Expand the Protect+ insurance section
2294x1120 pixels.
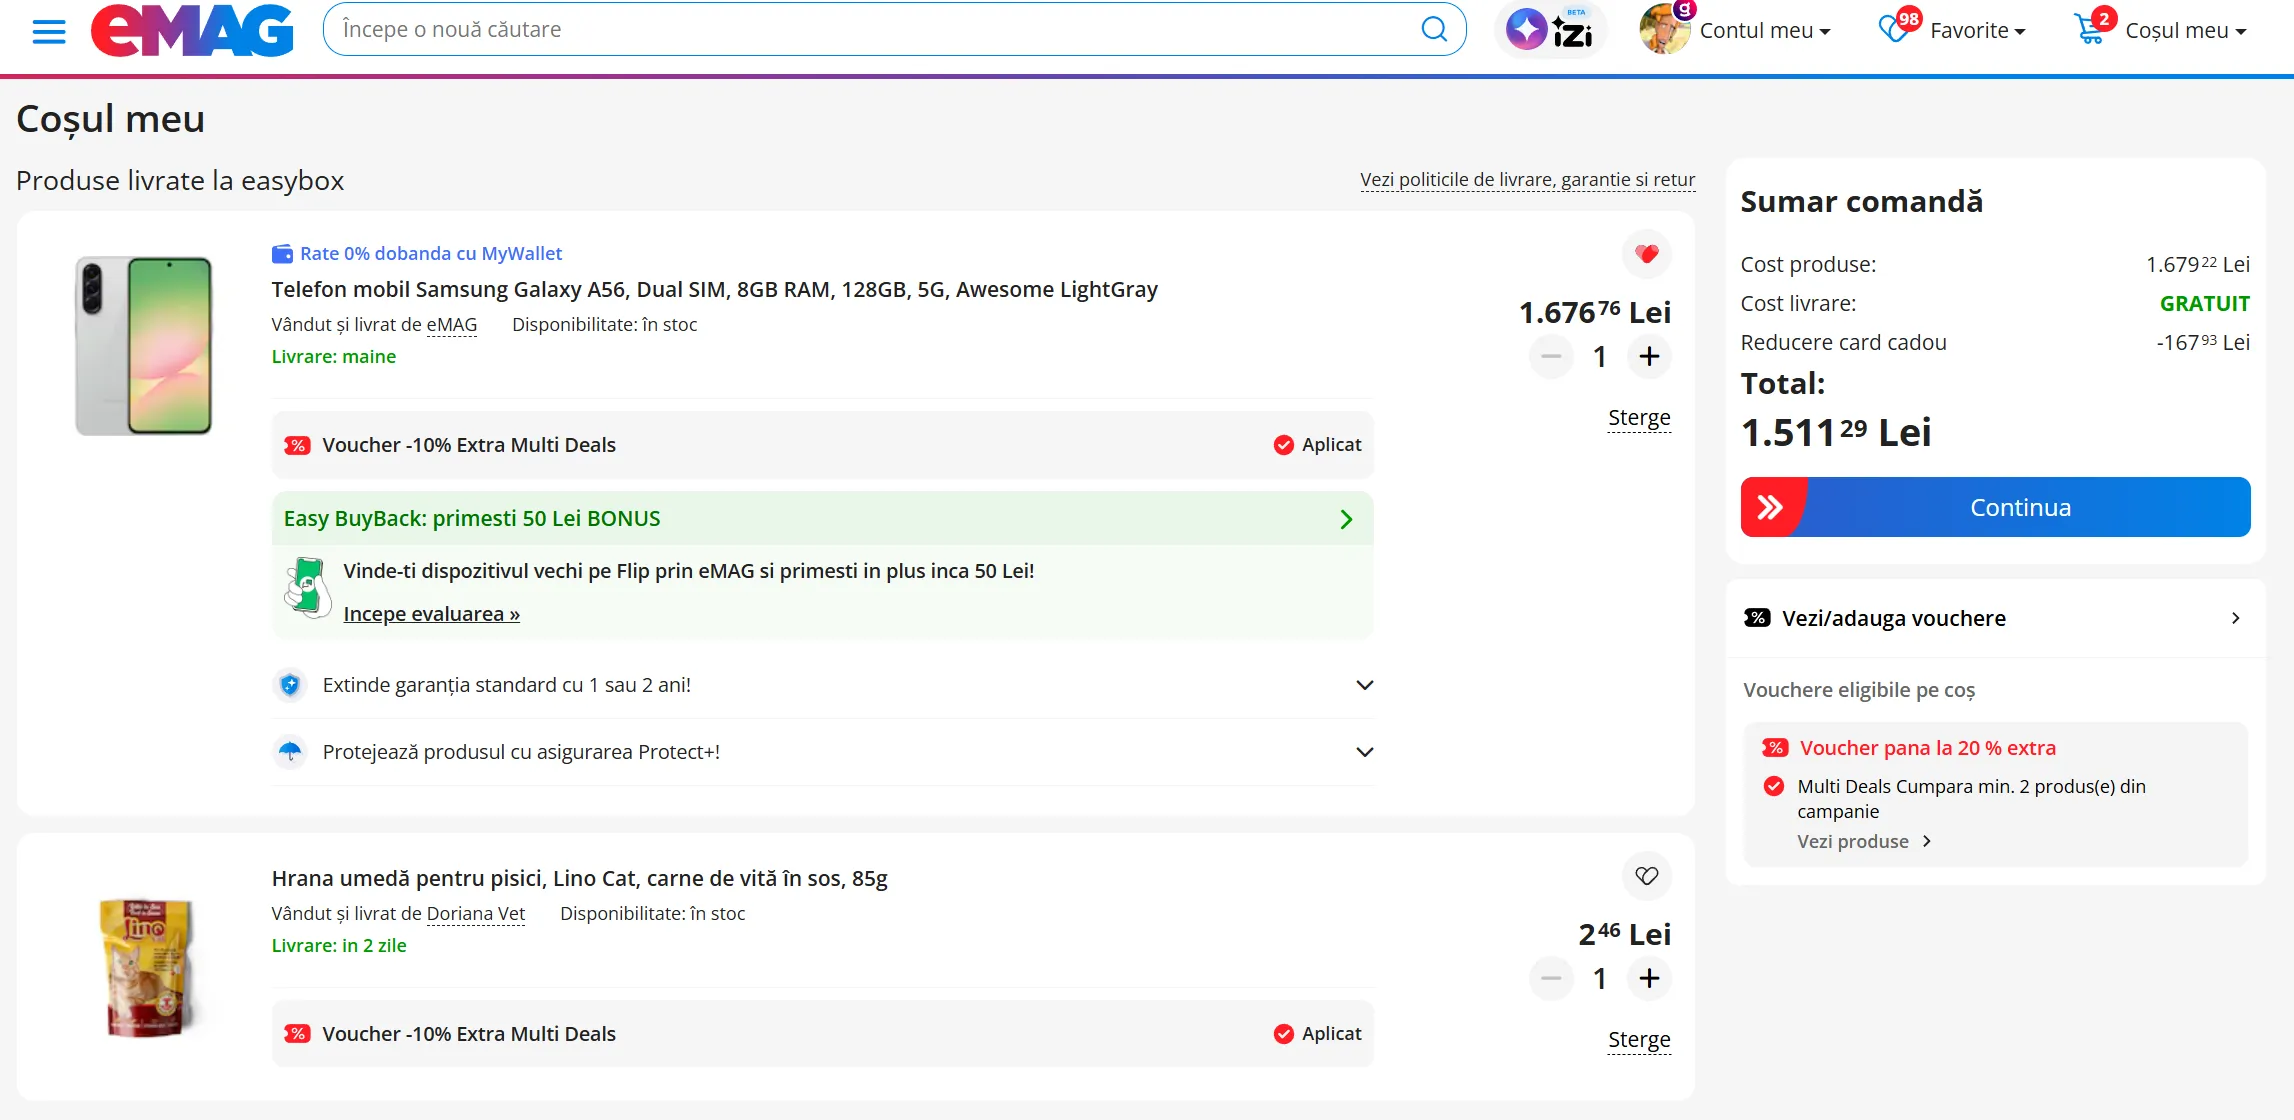tap(1364, 752)
